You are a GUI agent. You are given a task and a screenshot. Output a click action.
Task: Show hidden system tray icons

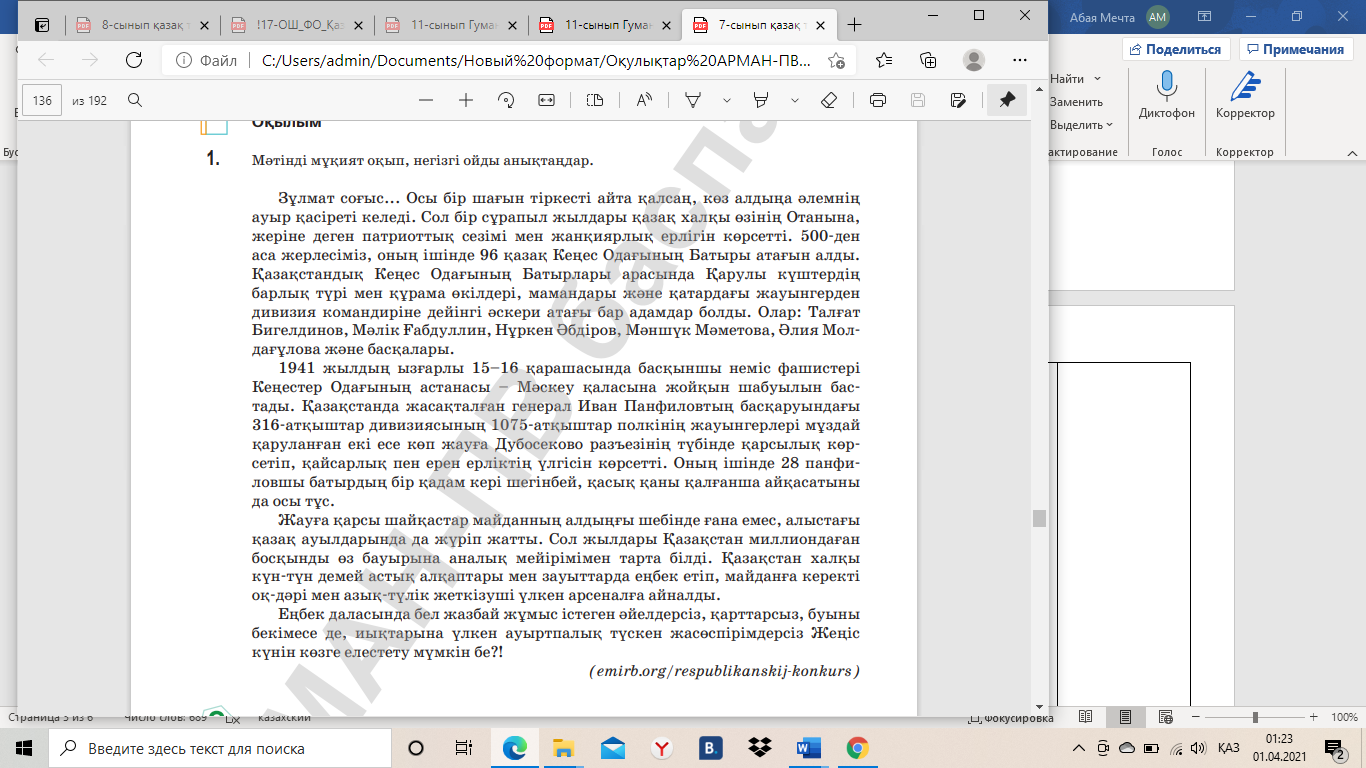1079,748
